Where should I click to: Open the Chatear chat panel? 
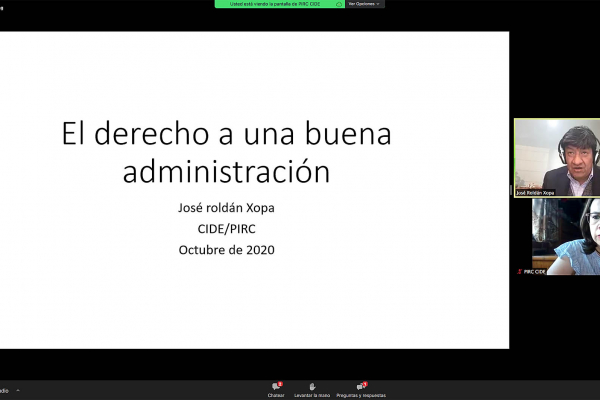pyautogui.click(x=276, y=390)
